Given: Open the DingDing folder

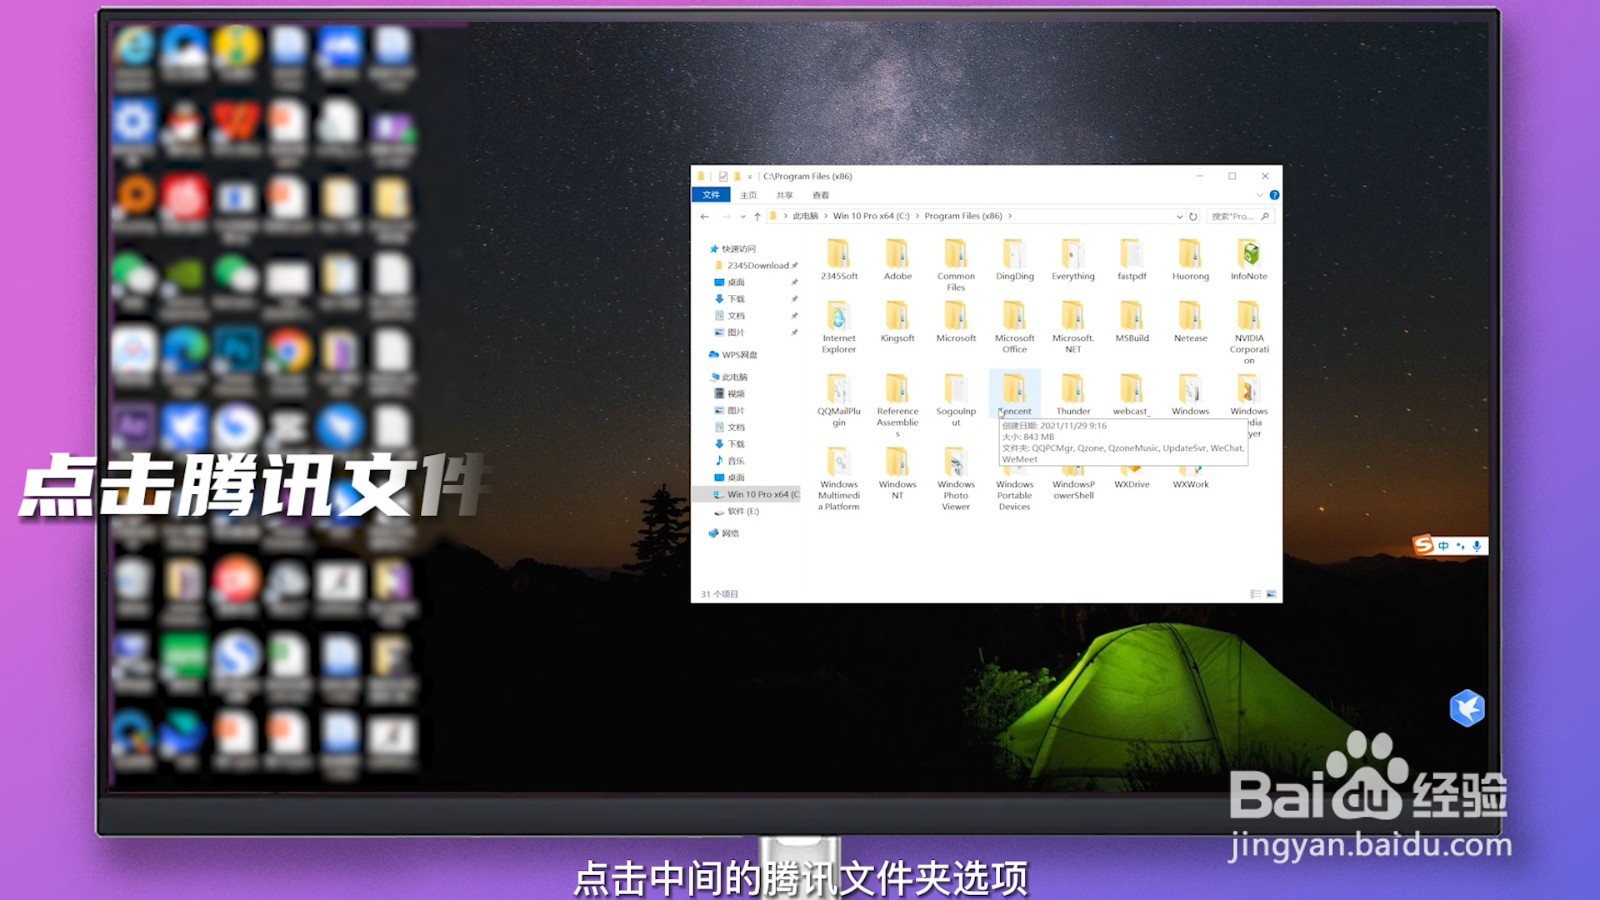Looking at the screenshot, I should [x=1014, y=260].
